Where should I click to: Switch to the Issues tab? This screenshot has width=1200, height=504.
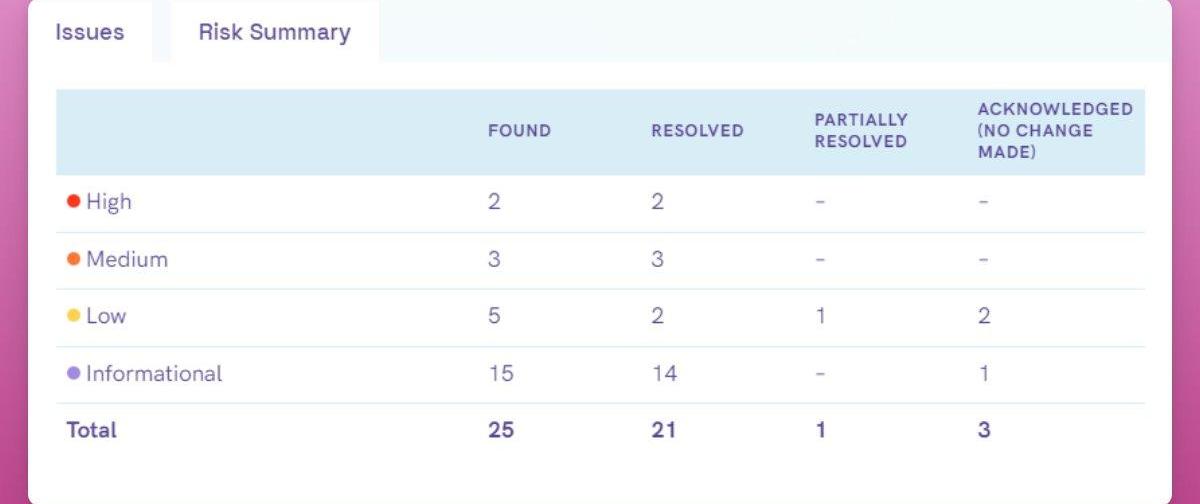(90, 32)
